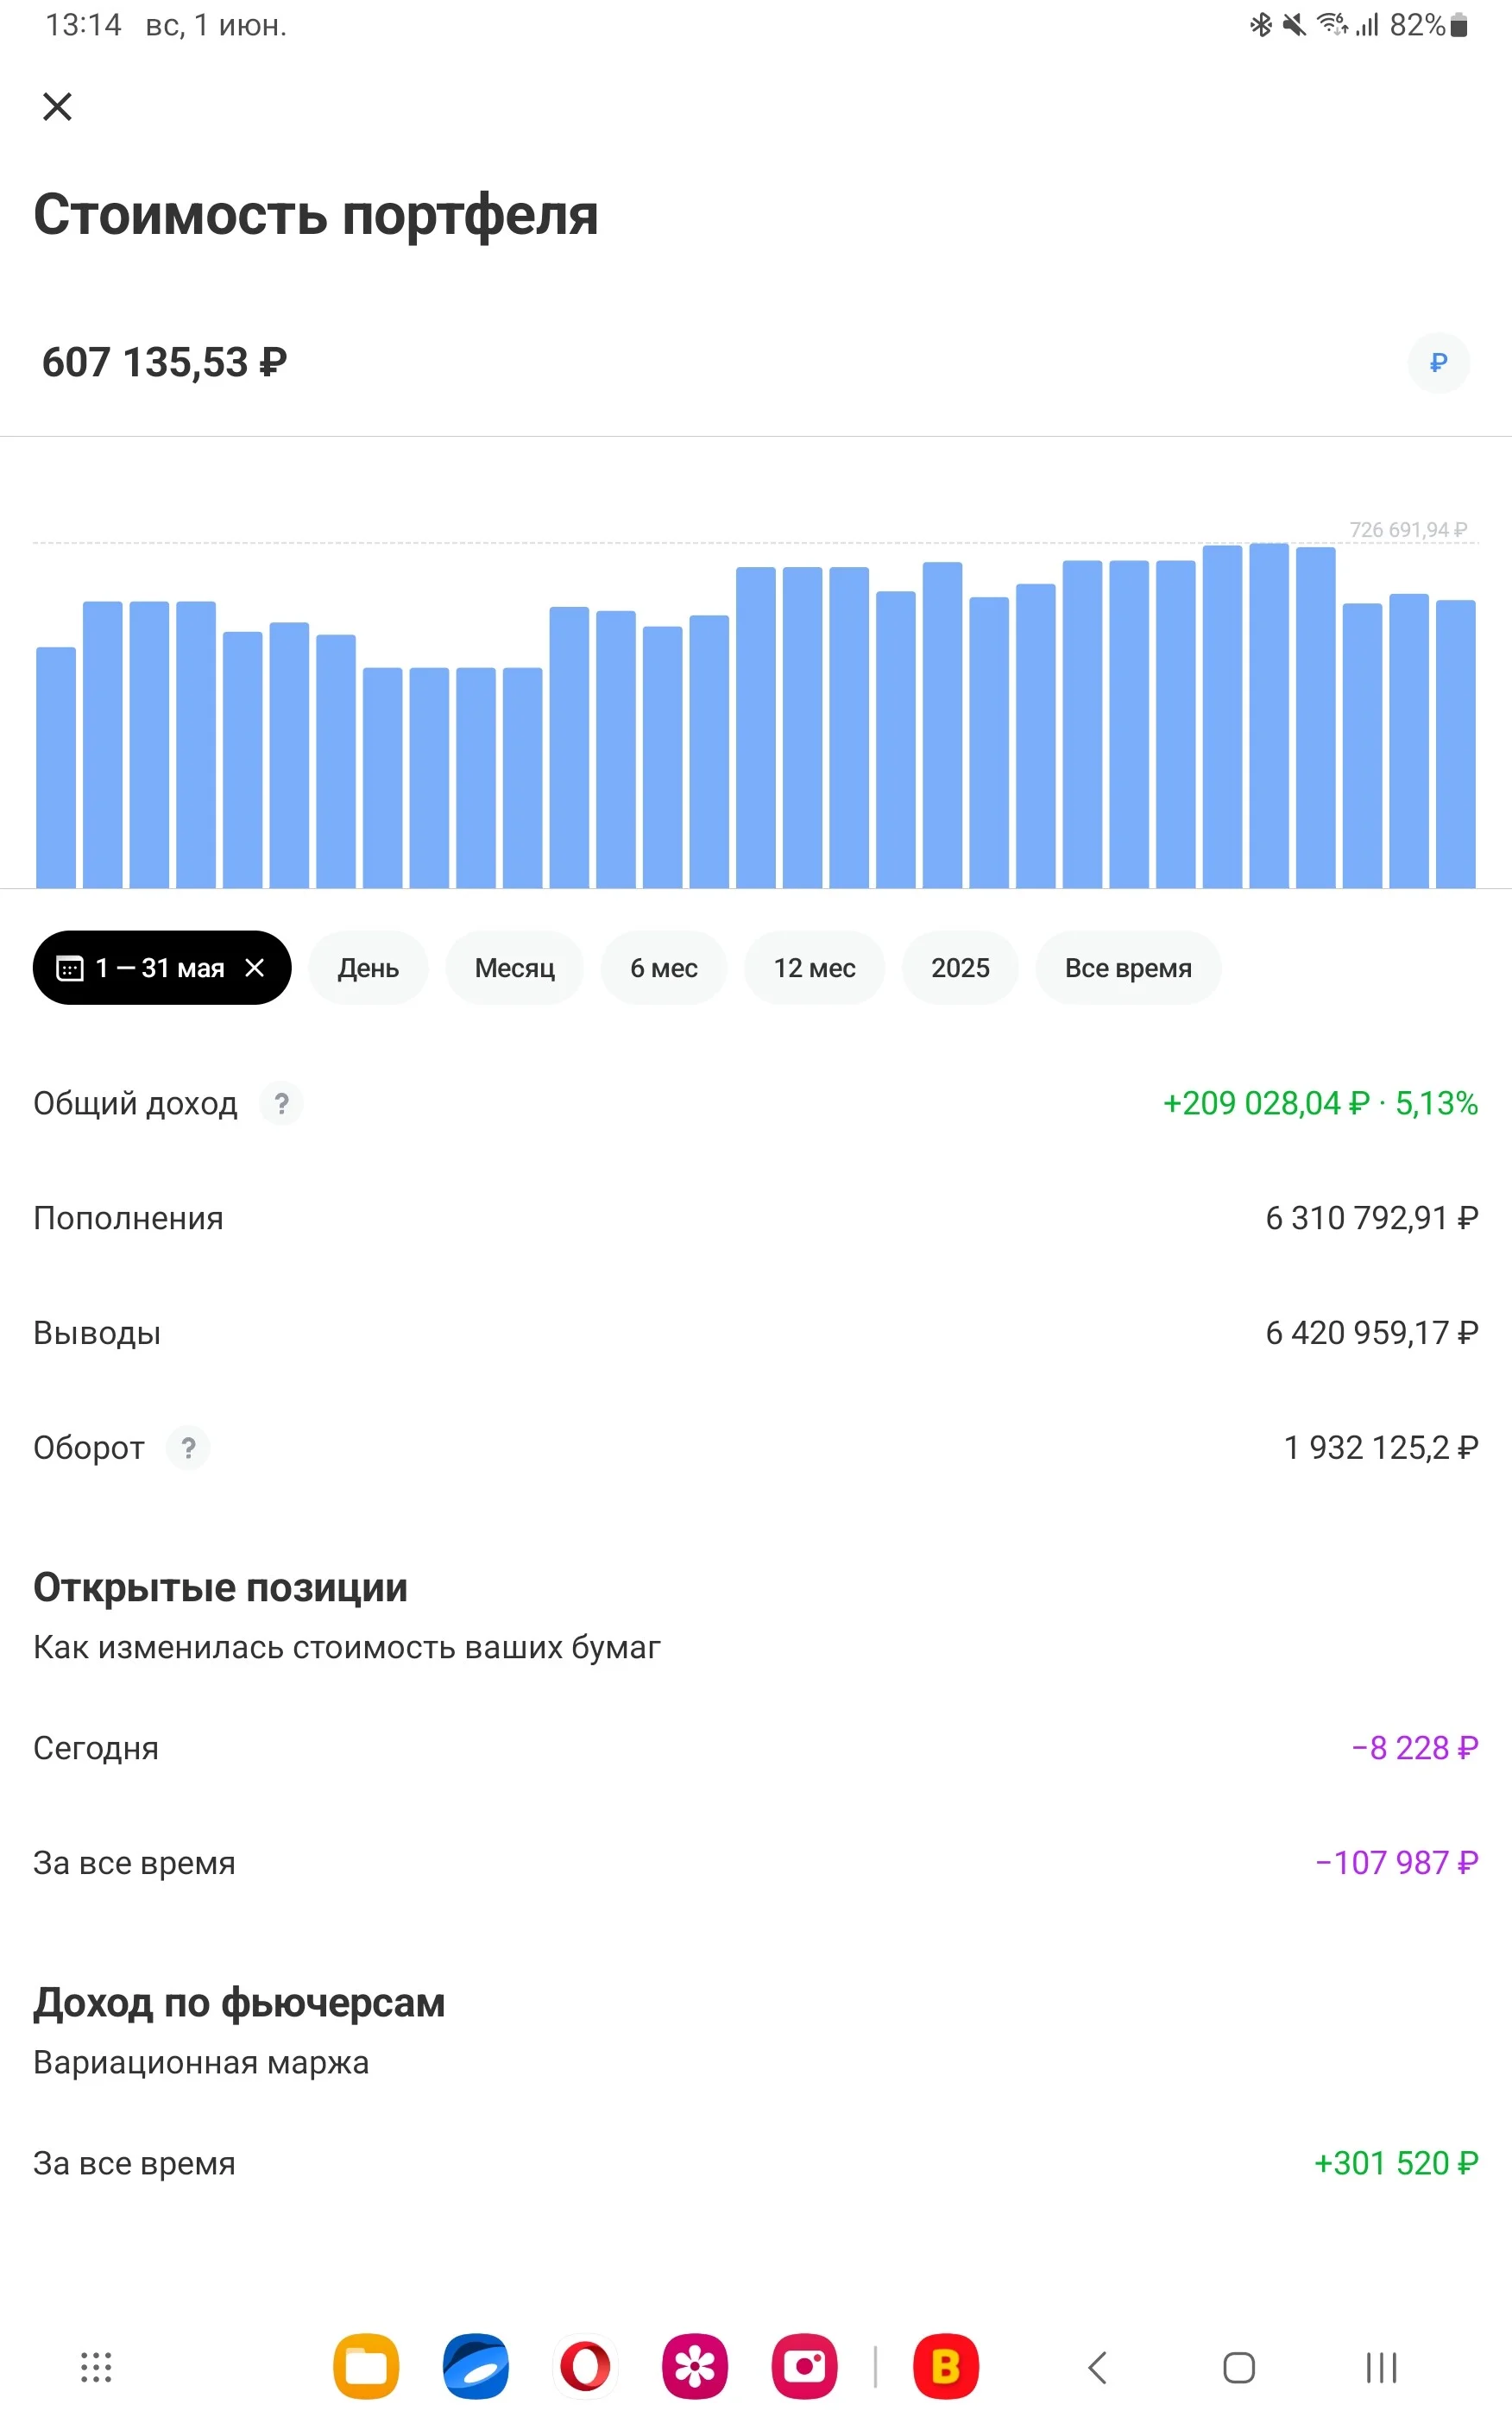1512x2417 pixels.
Task: Go back with the navigation arrow
Action: tap(1097, 2367)
